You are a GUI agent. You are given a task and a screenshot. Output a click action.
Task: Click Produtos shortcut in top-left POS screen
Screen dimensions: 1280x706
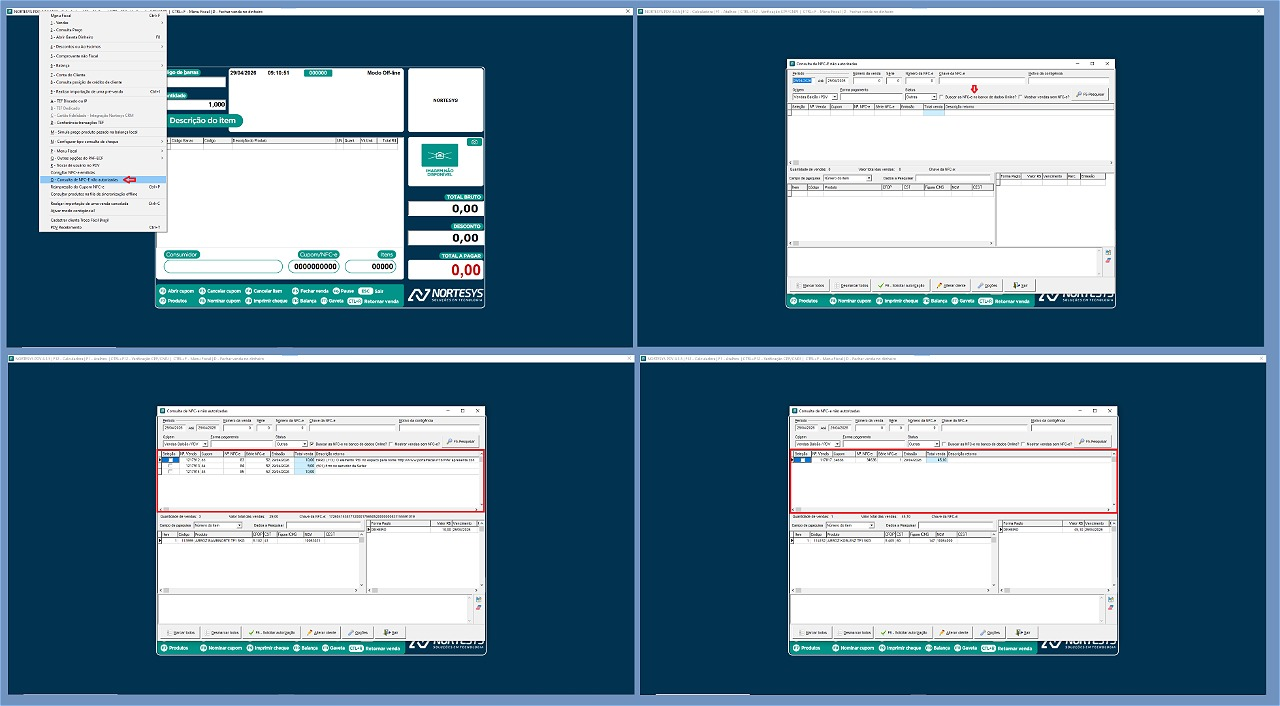pyautogui.click(x=173, y=301)
